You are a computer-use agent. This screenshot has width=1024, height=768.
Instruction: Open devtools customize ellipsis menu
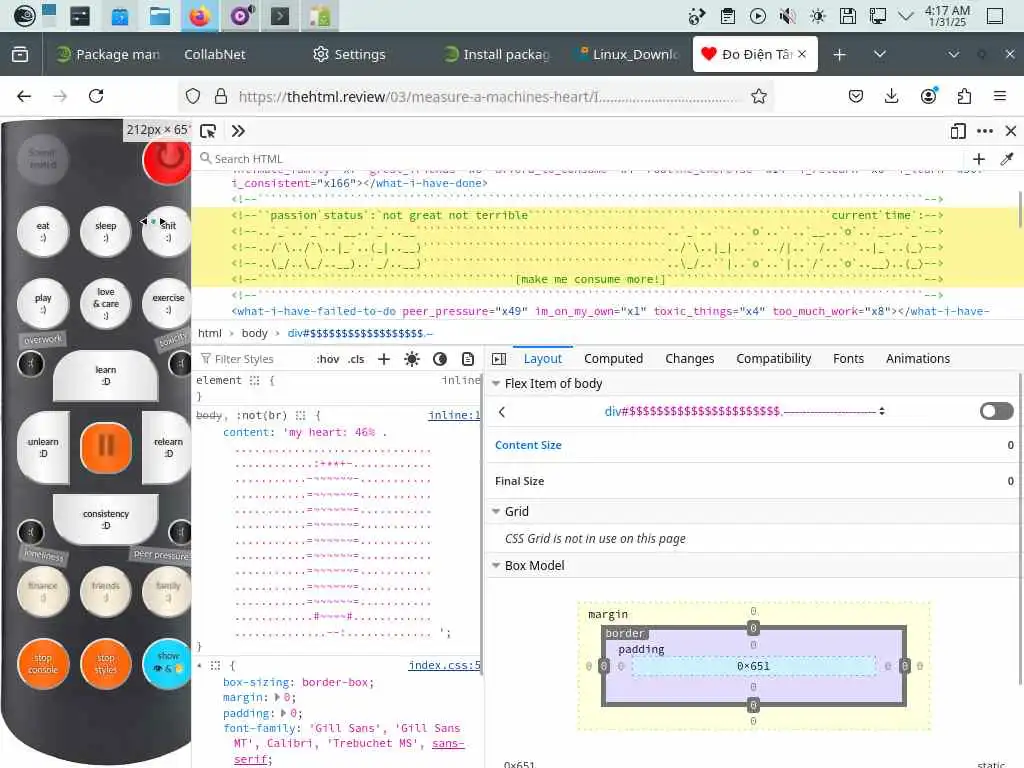click(985, 131)
